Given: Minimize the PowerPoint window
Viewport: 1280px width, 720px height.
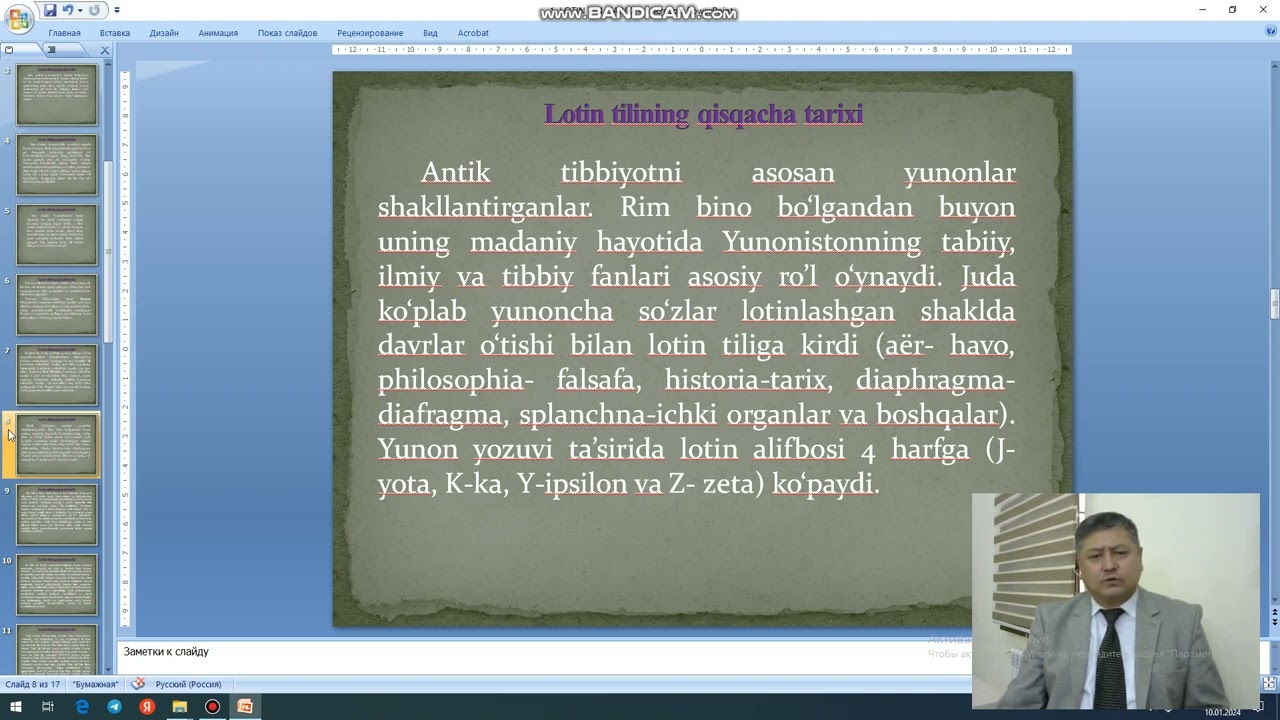Looking at the screenshot, I should pos(1204,10).
